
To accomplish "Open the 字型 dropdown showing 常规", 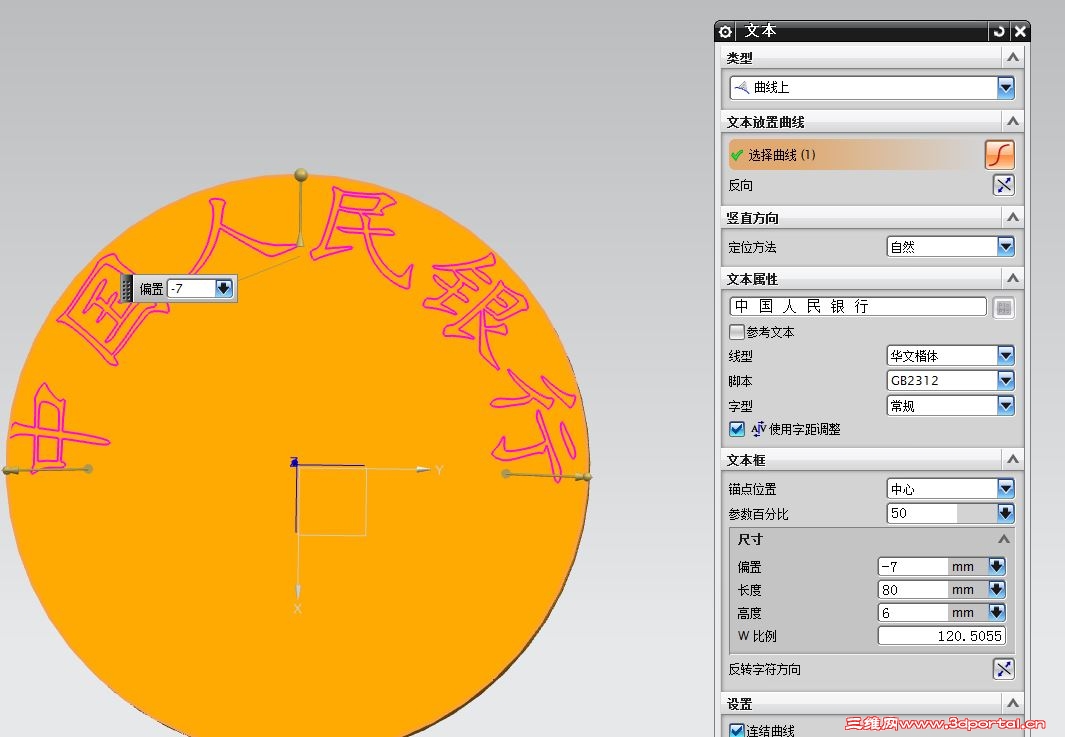I will (1005, 406).
